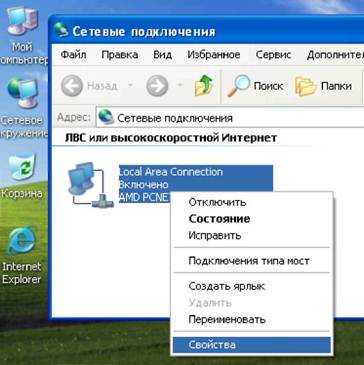Click the window title bar network icon
Image resolution: width=364 pixels, height=365 pixels.
coord(61,30)
